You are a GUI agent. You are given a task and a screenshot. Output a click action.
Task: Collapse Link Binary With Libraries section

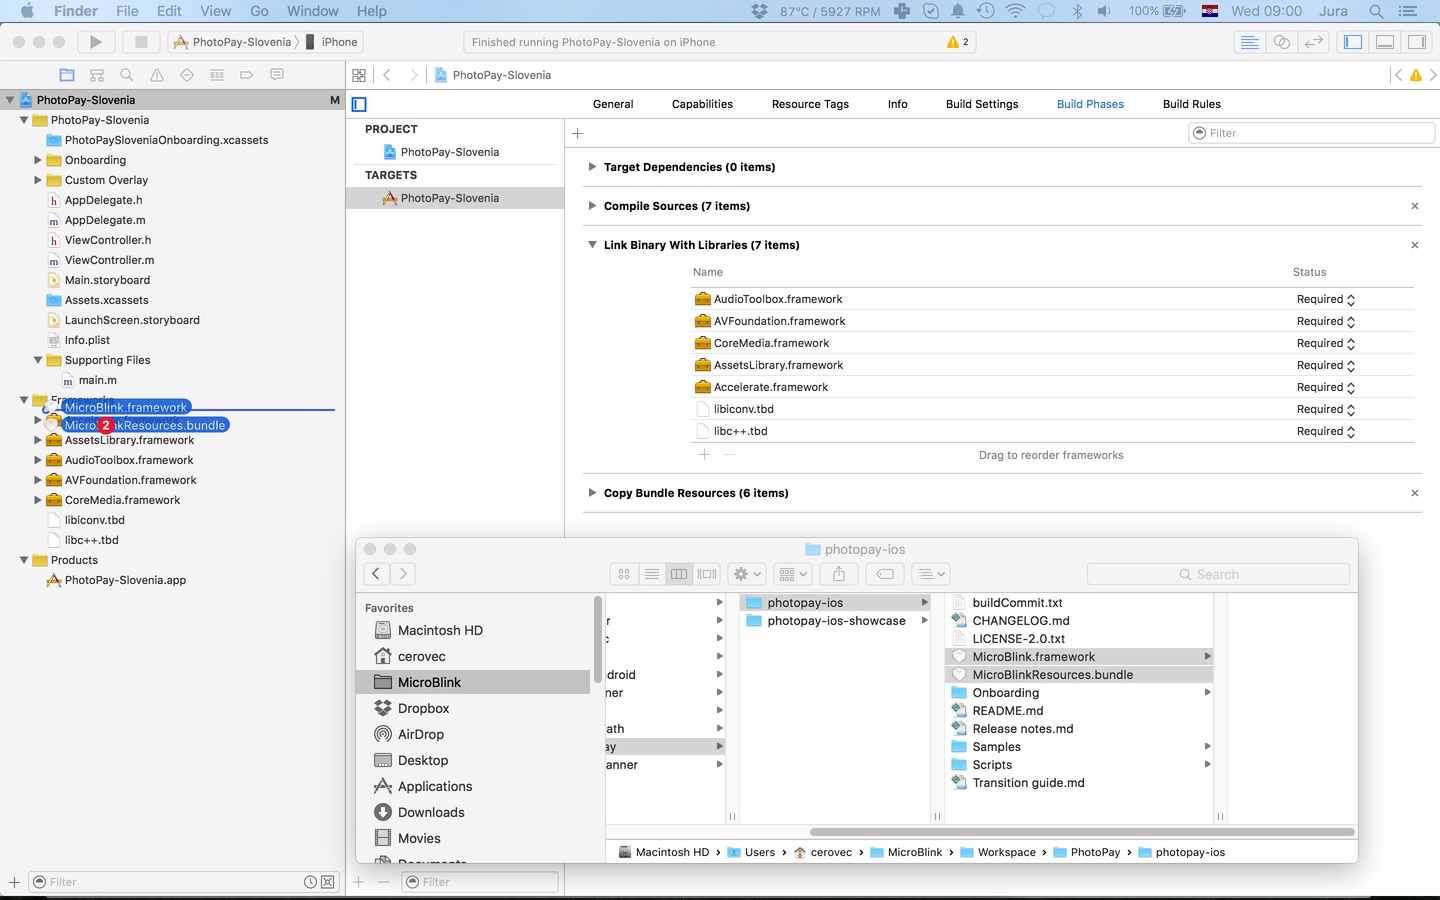592,245
